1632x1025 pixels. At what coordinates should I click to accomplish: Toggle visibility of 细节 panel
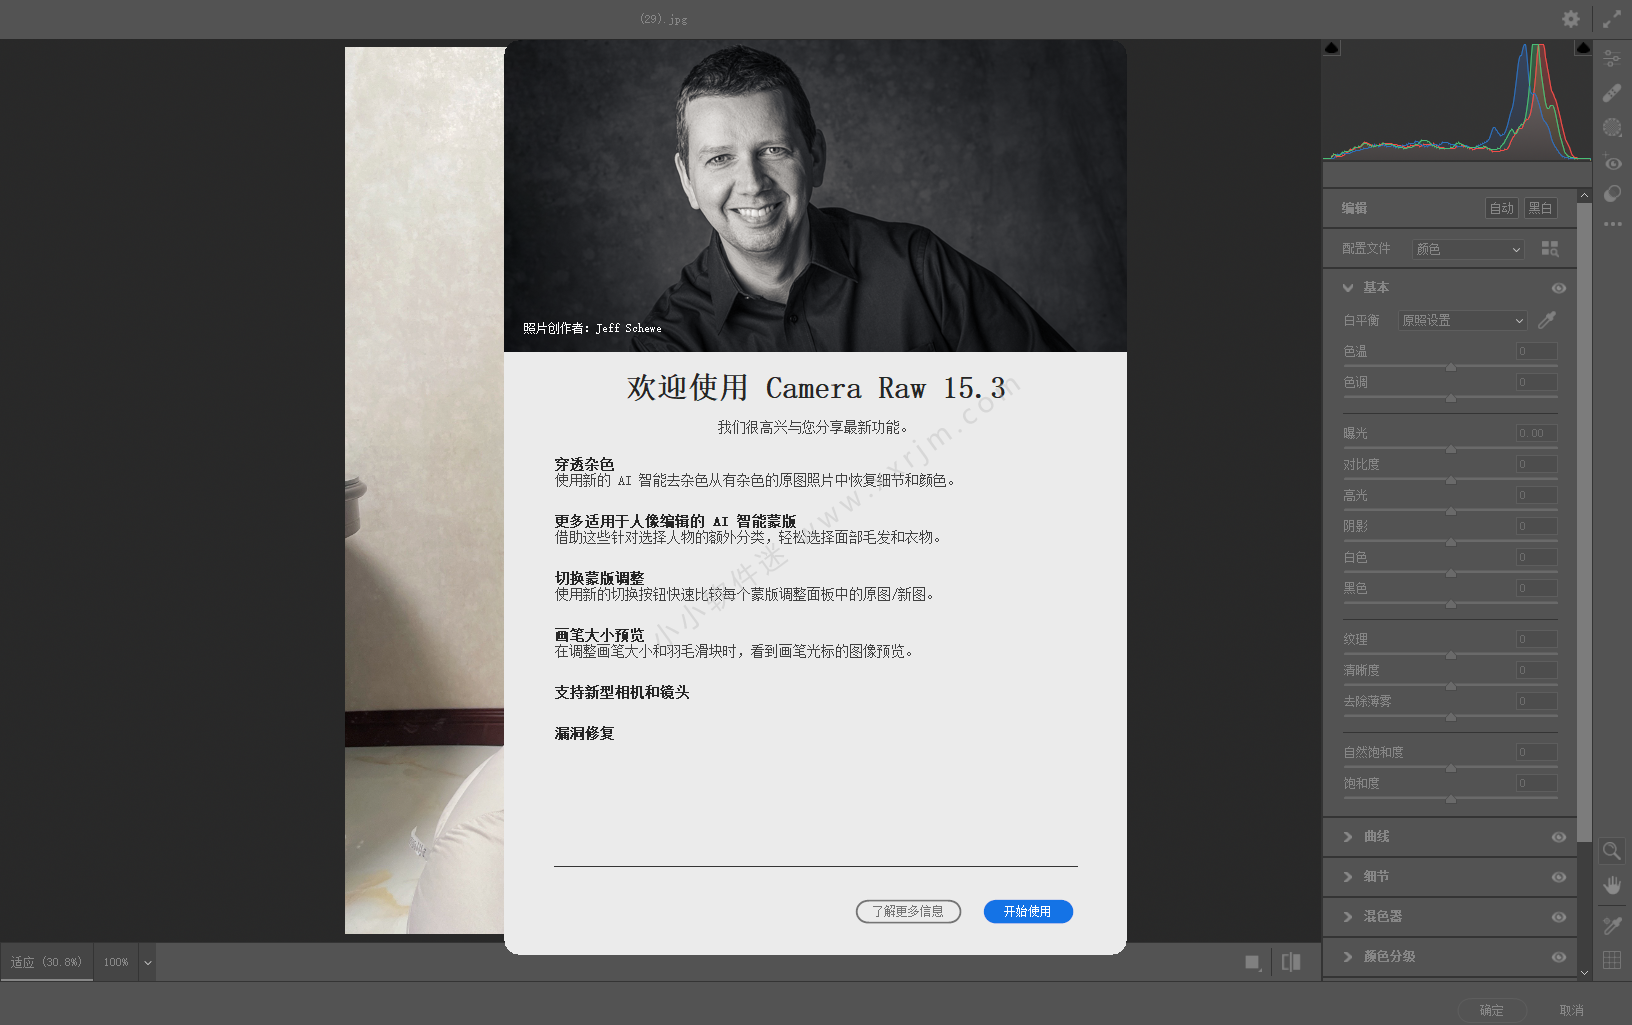(x=1558, y=877)
